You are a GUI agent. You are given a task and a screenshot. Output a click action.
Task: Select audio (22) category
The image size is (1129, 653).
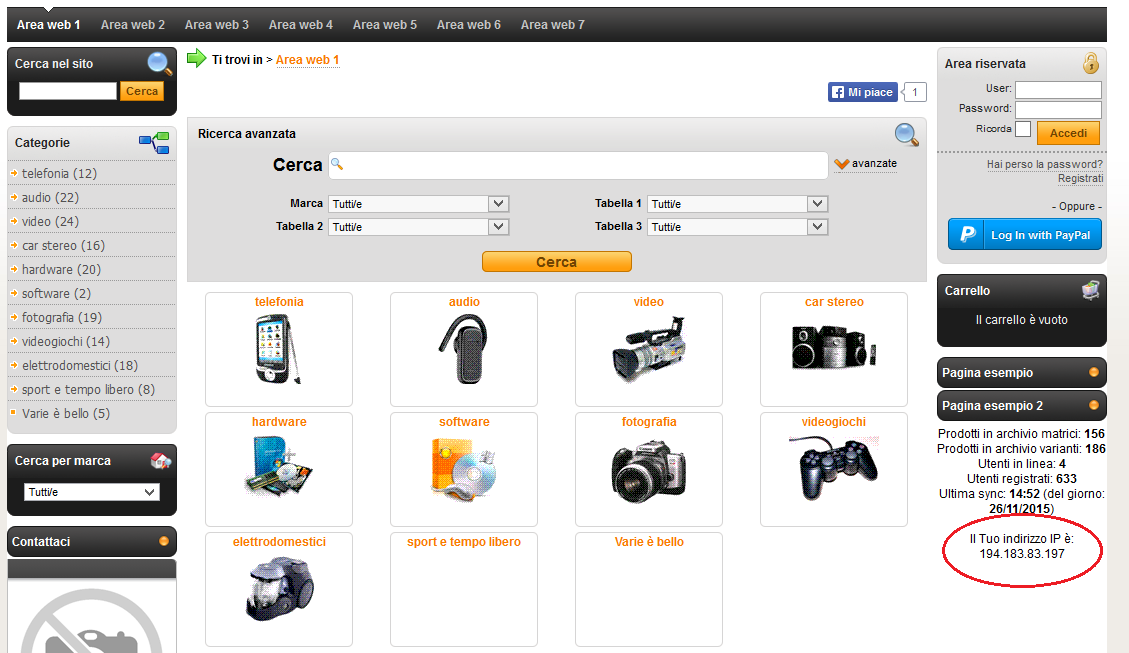pos(50,197)
